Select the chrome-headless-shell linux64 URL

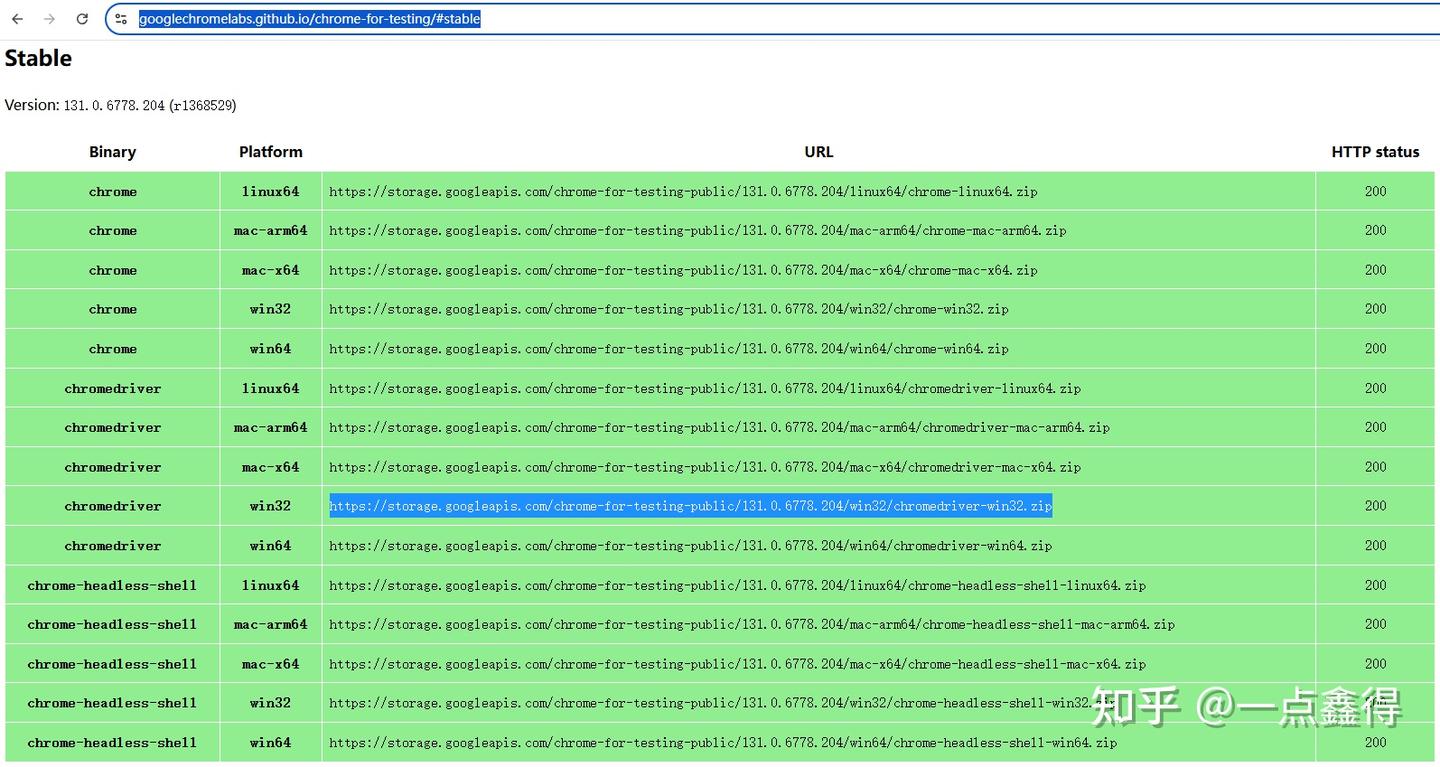pyautogui.click(x=737, y=585)
